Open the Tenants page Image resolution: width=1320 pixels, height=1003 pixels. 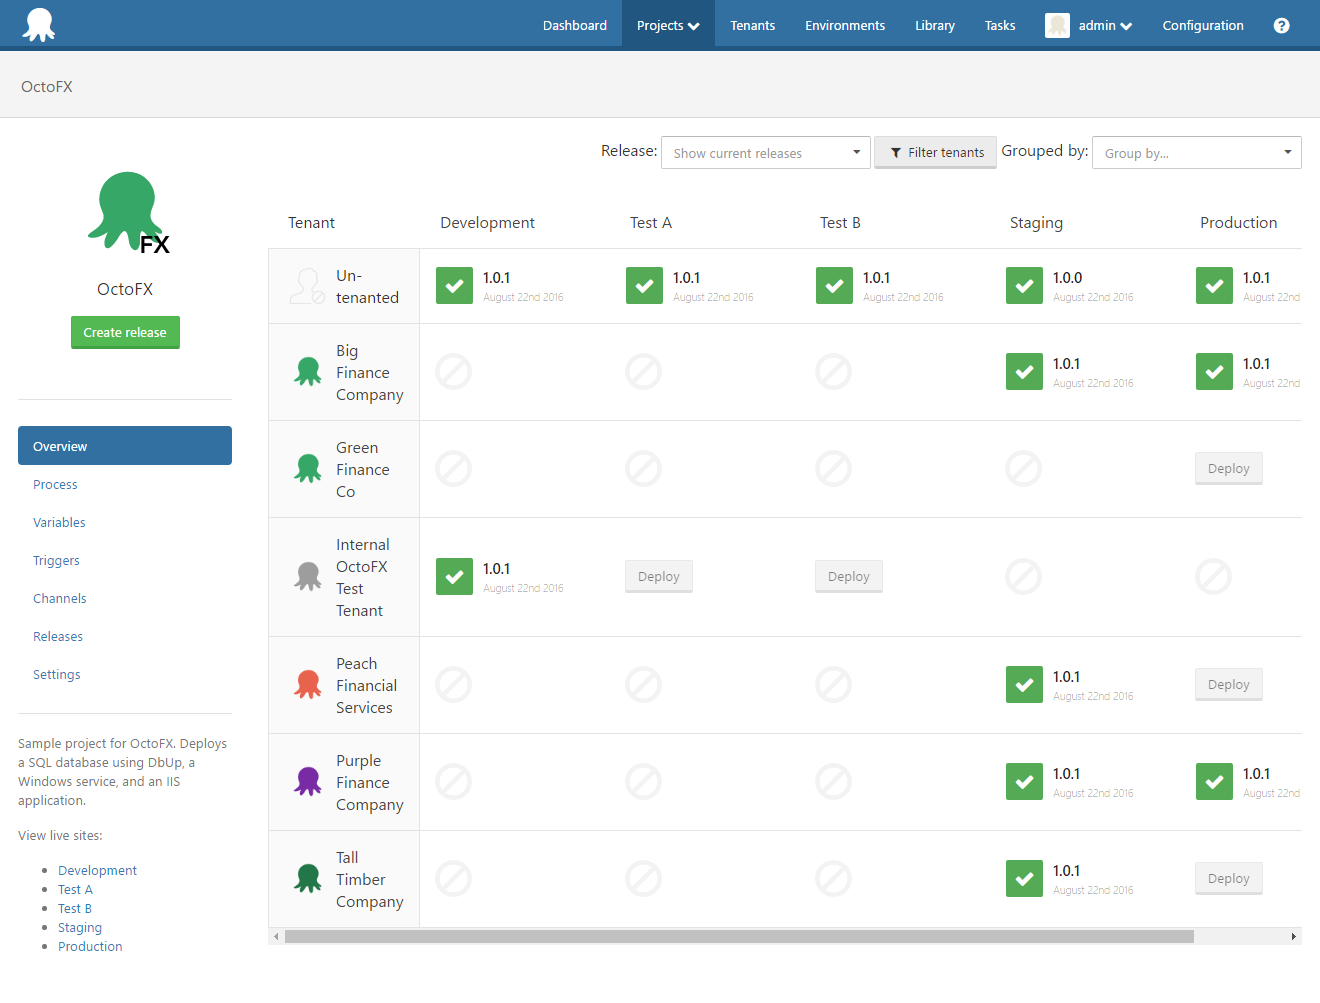point(752,25)
